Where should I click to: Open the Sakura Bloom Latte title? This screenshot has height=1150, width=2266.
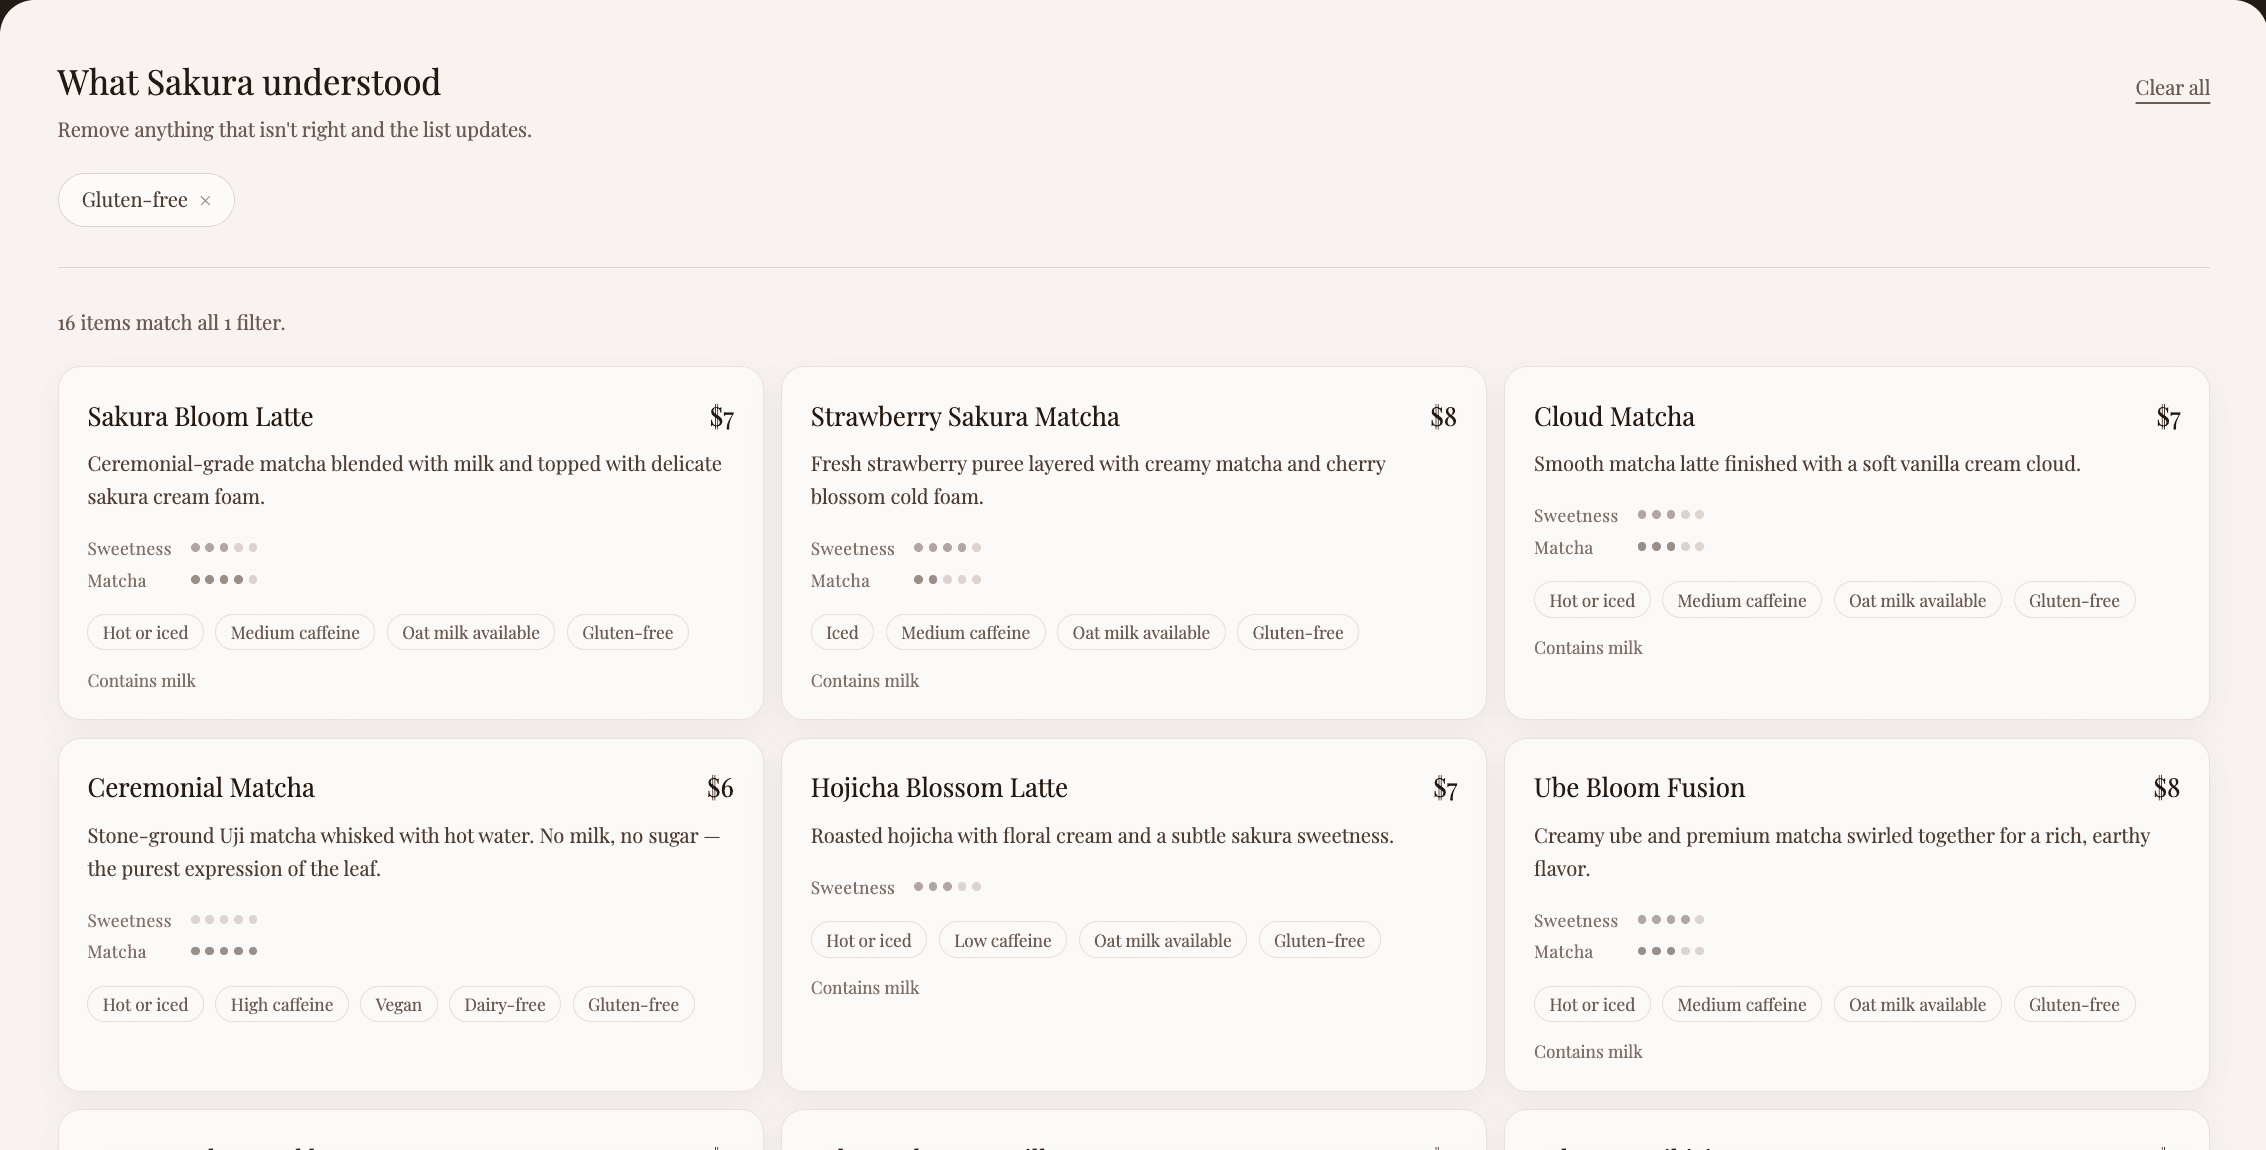click(200, 417)
